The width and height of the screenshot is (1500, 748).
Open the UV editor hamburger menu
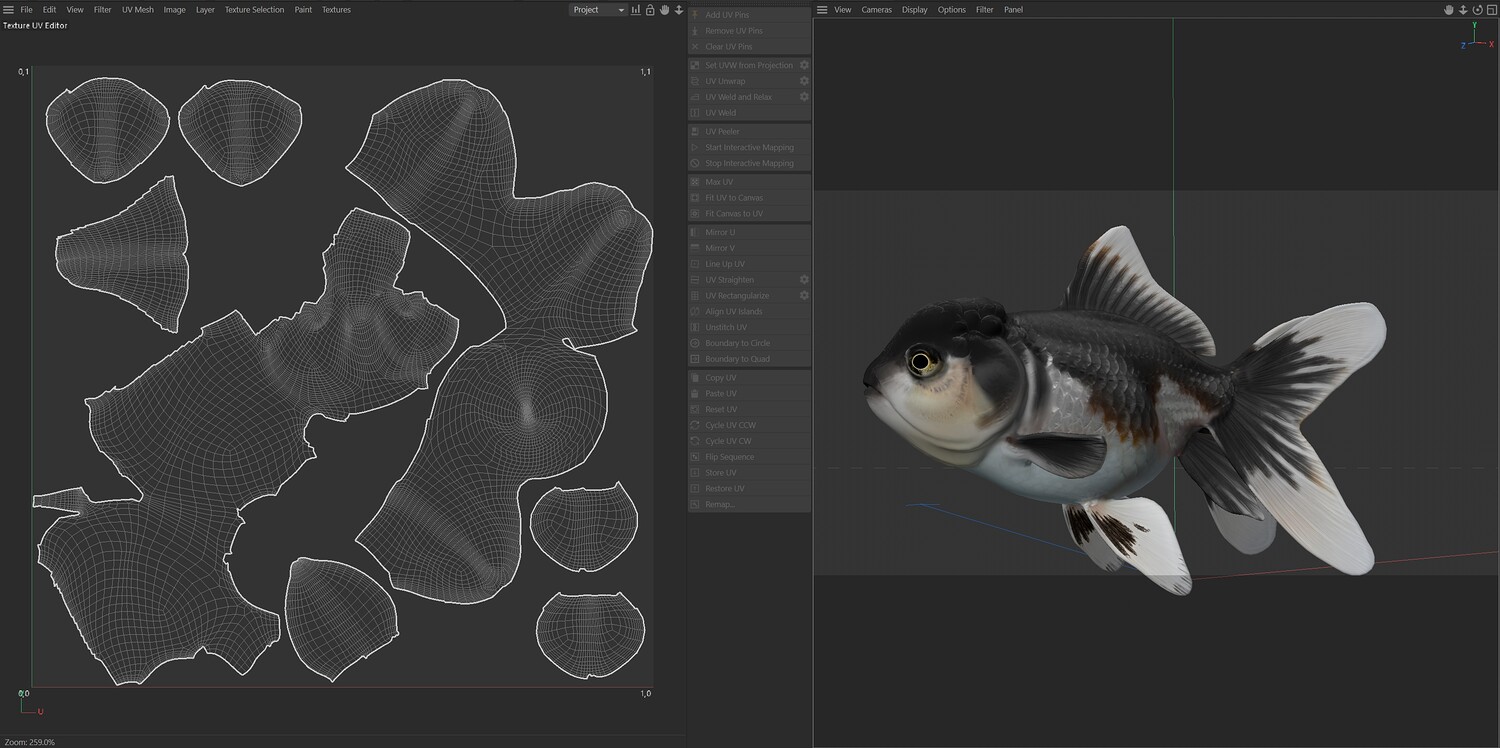pos(8,10)
